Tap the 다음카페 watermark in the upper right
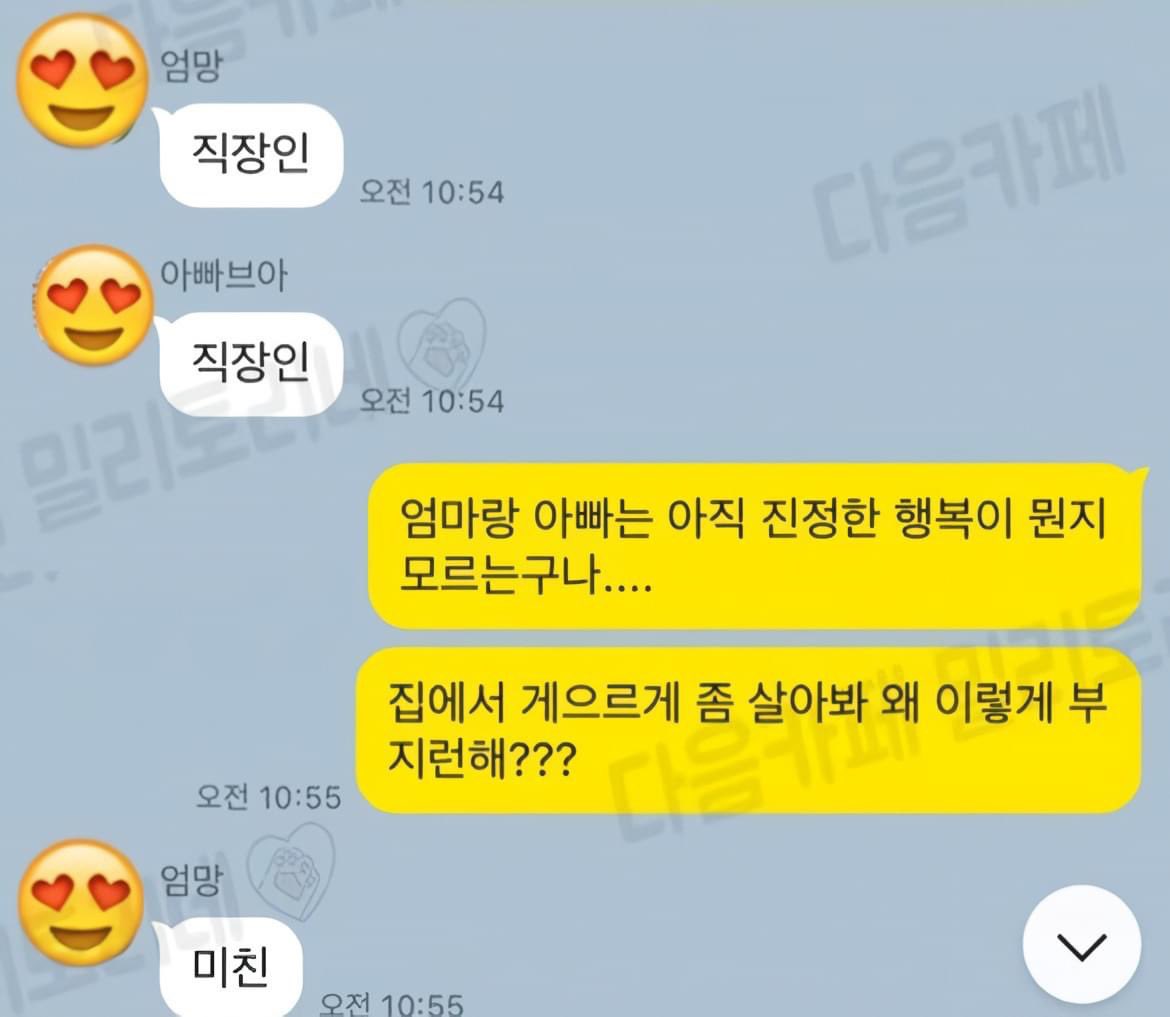1170x1017 pixels. click(x=970, y=179)
